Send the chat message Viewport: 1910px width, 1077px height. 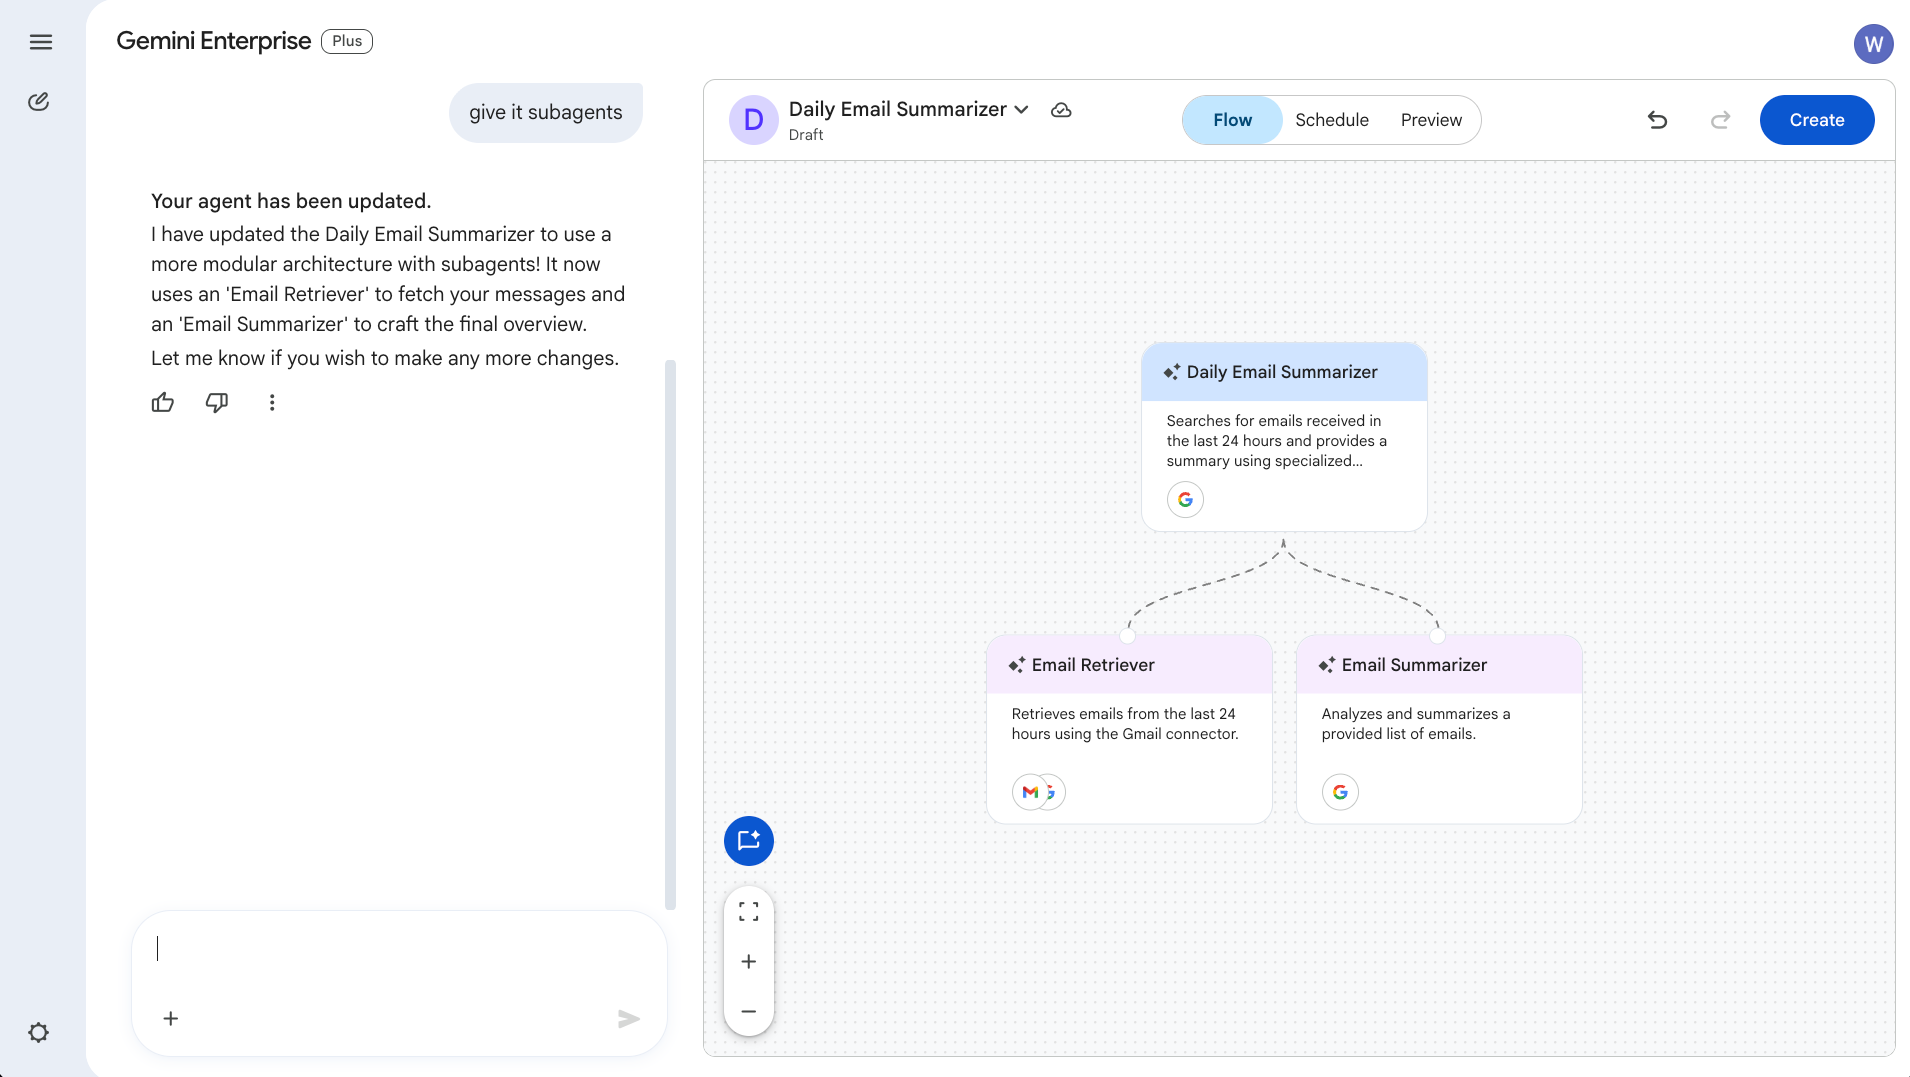click(x=629, y=1018)
